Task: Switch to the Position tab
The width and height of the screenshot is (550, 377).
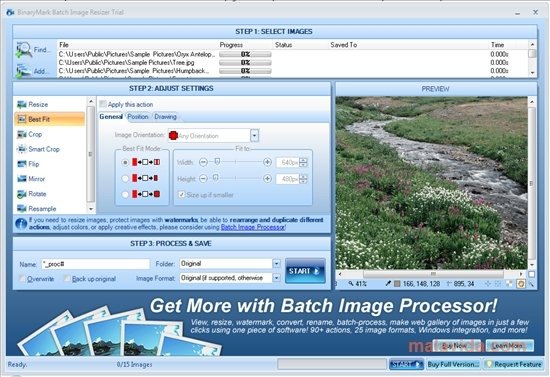Action: (138, 116)
